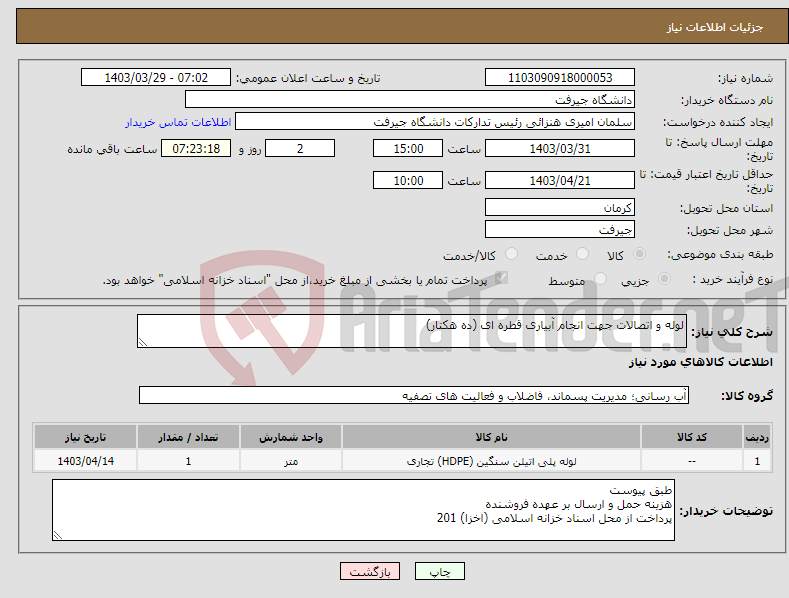The image size is (789, 598).
Task: Click the ردیف column header
Action: point(757,436)
